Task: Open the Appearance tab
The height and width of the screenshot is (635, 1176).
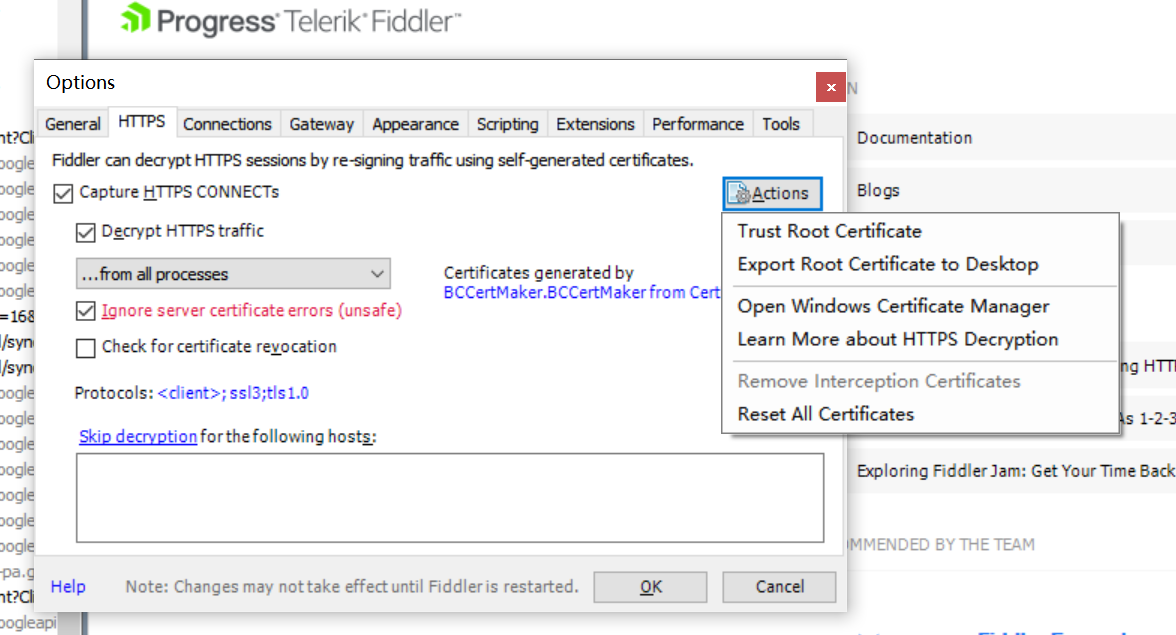Action: point(415,124)
